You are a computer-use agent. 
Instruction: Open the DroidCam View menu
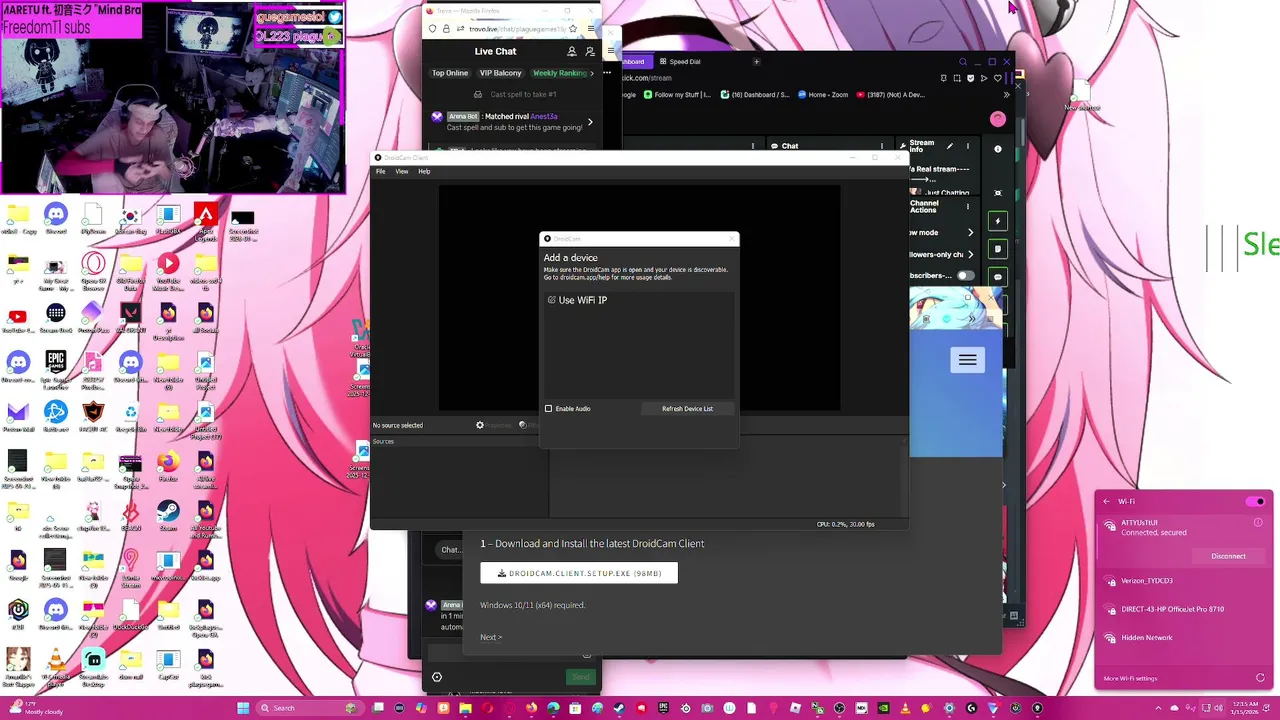pos(401,171)
